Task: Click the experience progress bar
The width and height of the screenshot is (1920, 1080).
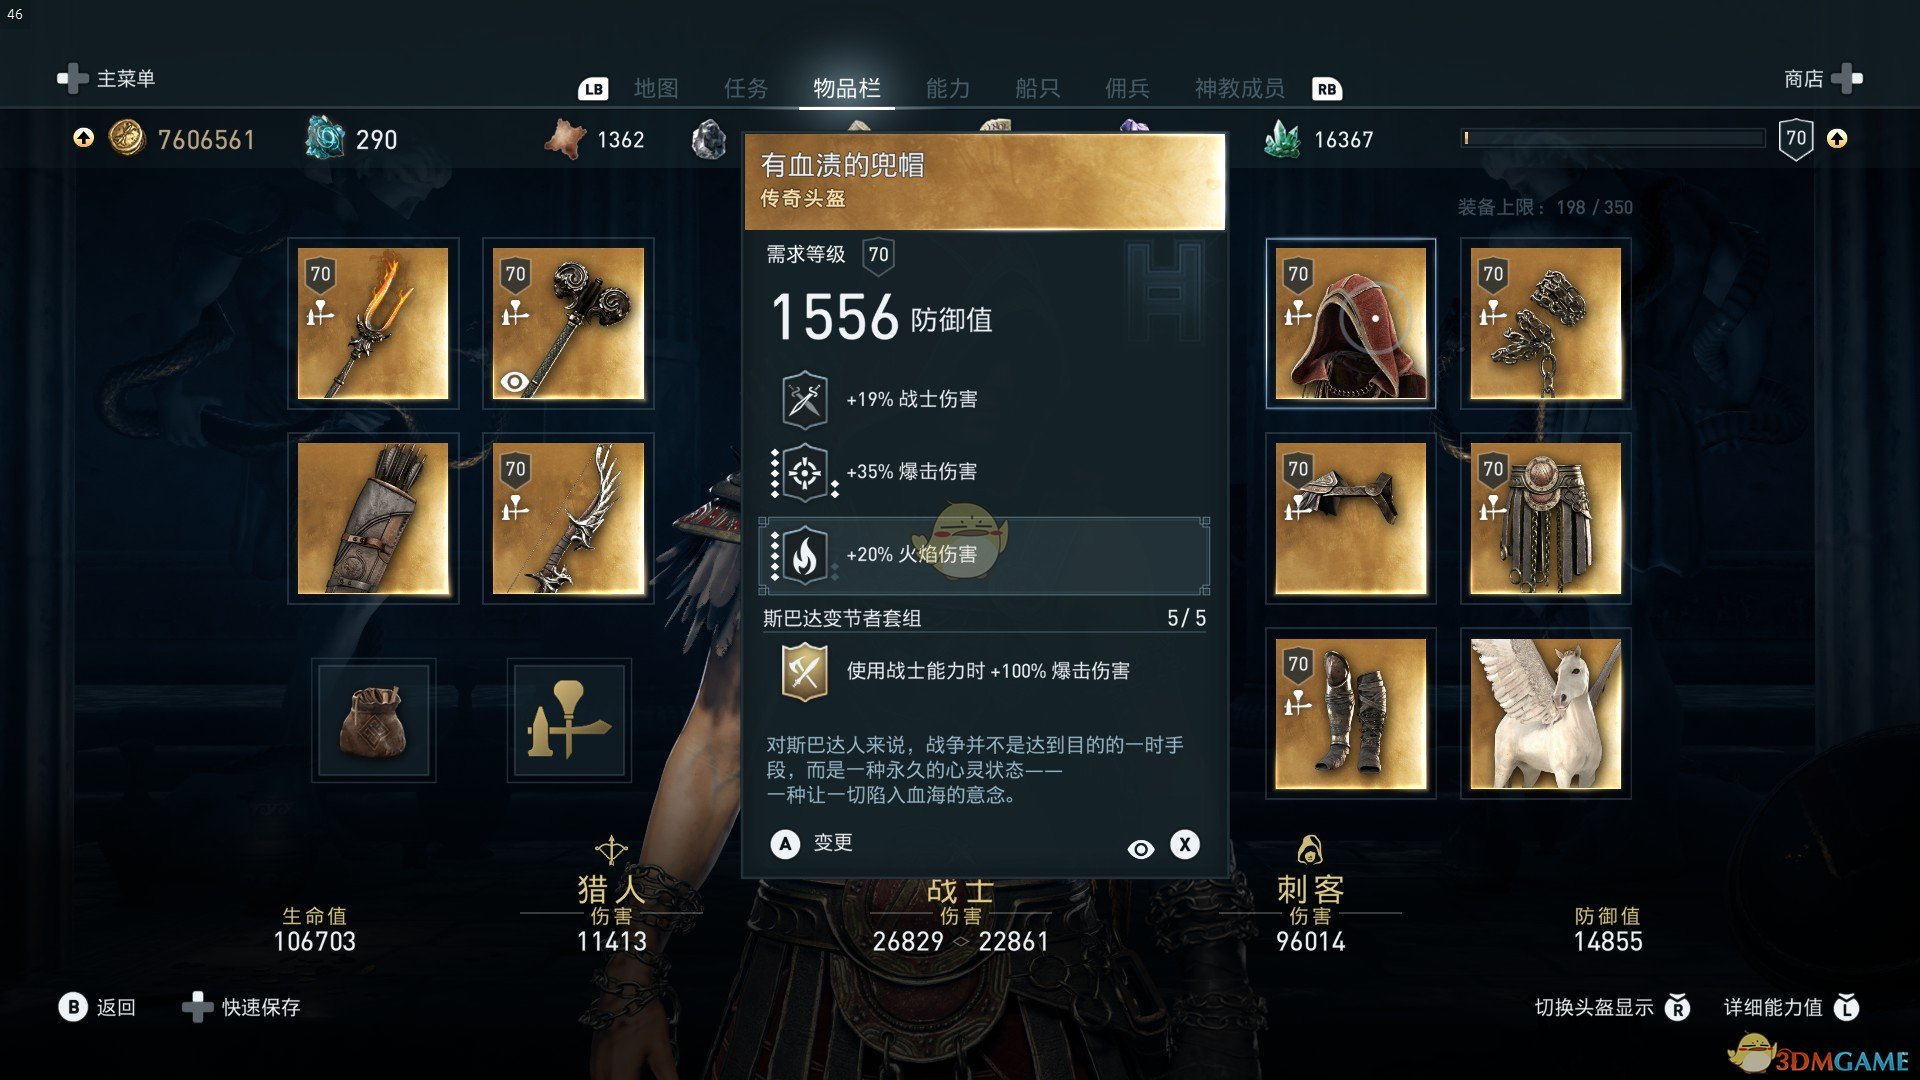Action: pos(1613,138)
